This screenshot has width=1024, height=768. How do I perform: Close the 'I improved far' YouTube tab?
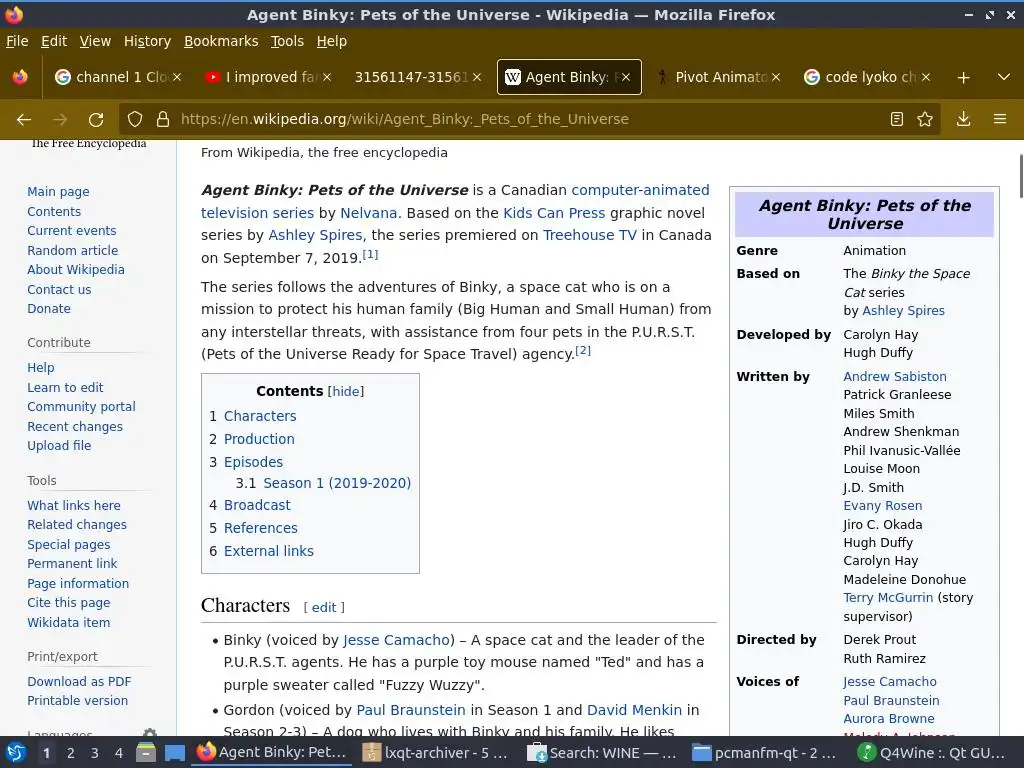tap(327, 77)
